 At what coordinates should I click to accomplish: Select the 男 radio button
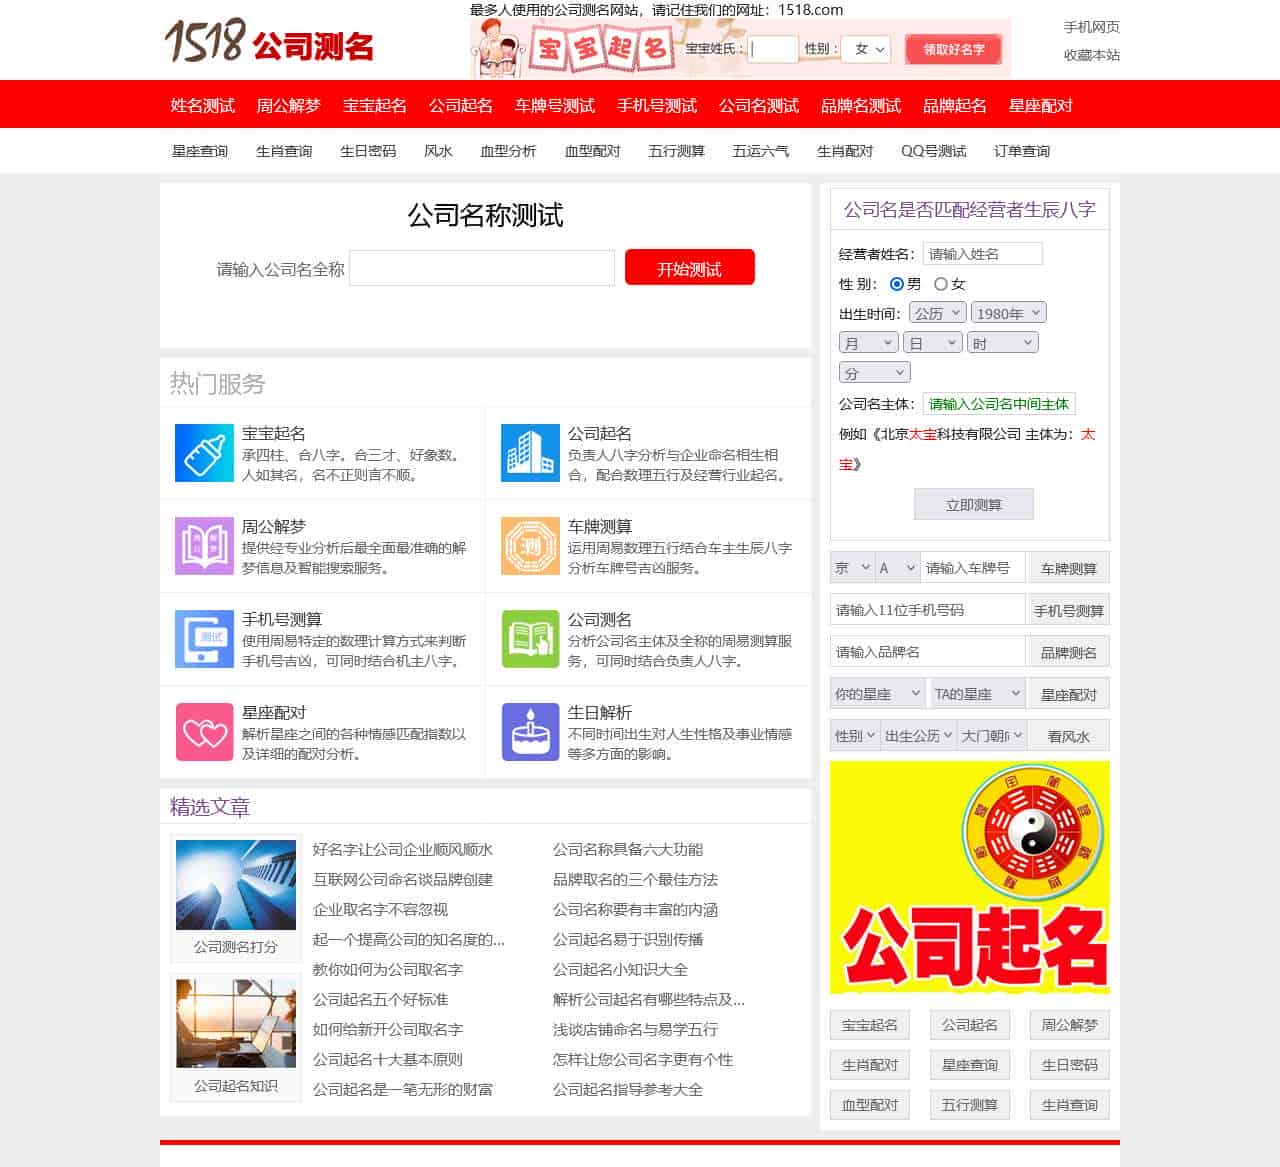pyautogui.click(x=897, y=284)
